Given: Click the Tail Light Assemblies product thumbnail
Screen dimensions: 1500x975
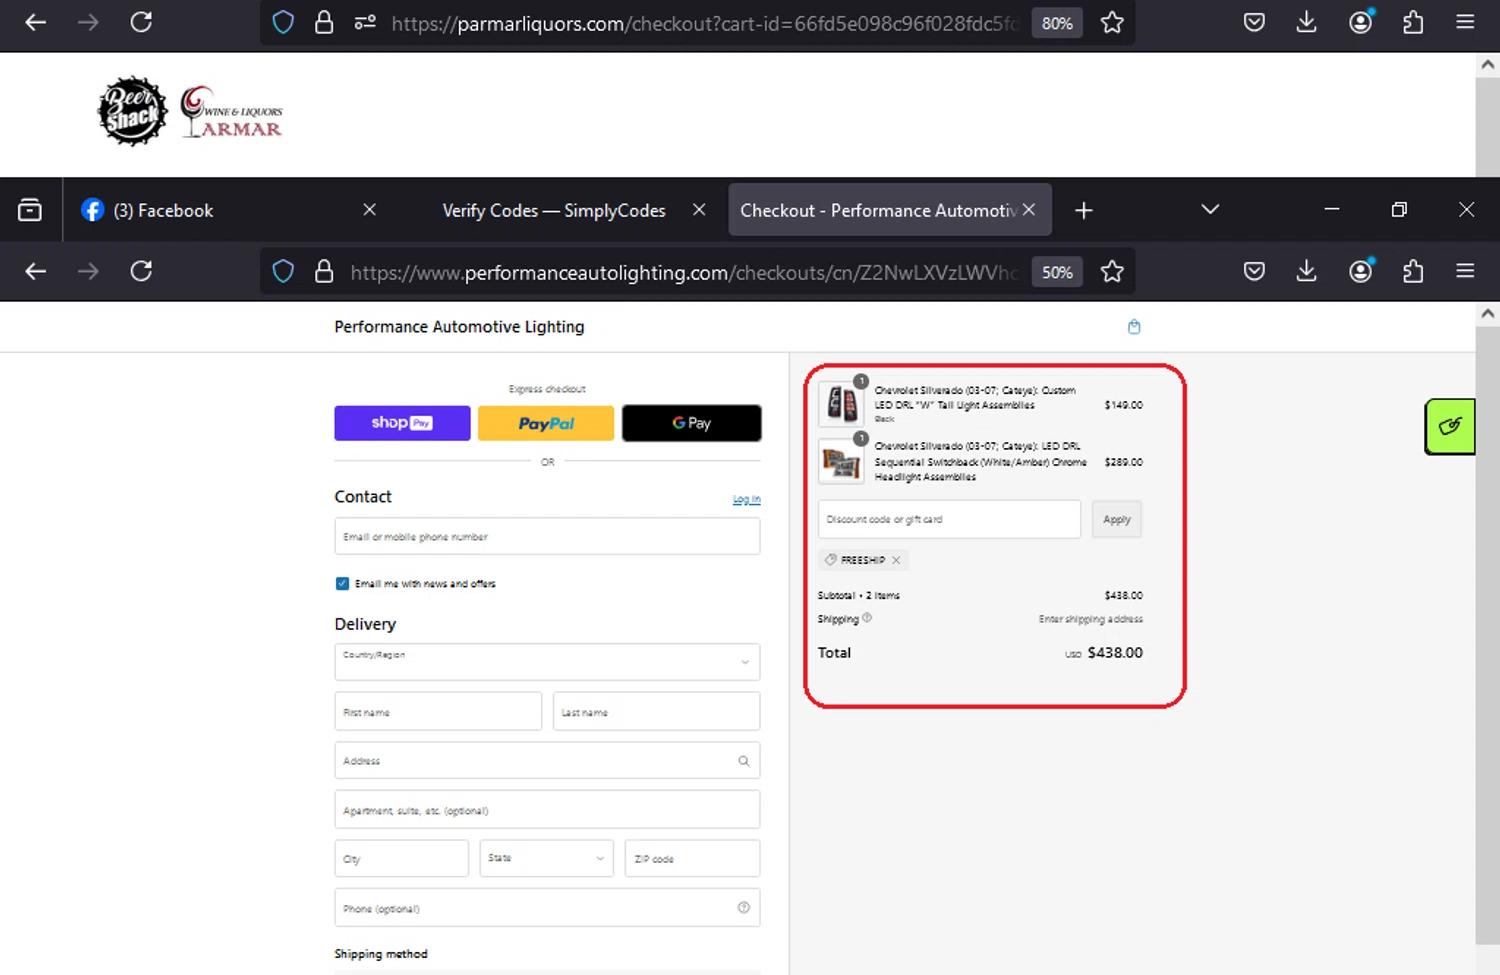Looking at the screenshot, I should [x=841, y=404].
